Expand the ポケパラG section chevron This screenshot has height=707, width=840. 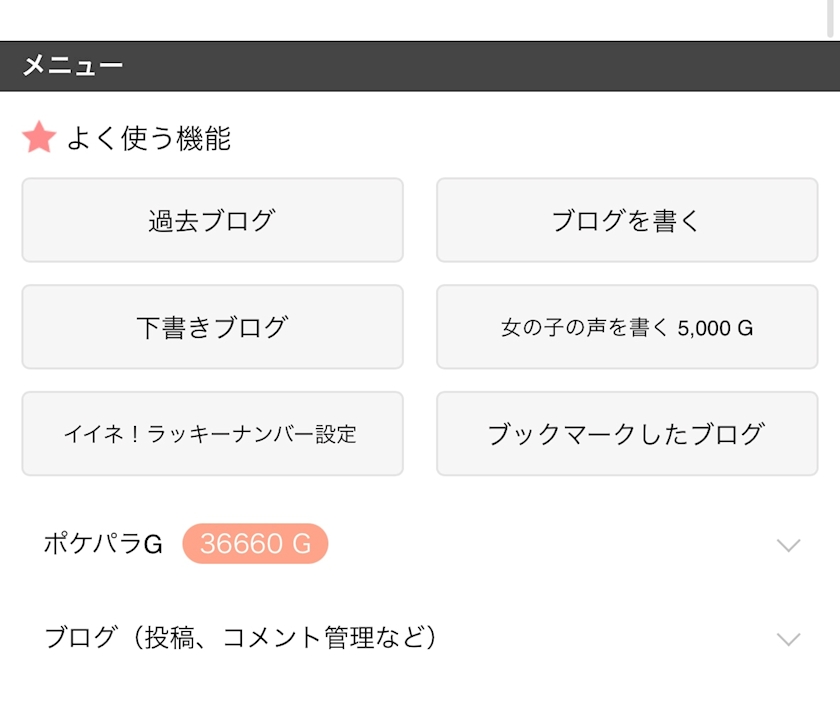click(x=788, y=545)
